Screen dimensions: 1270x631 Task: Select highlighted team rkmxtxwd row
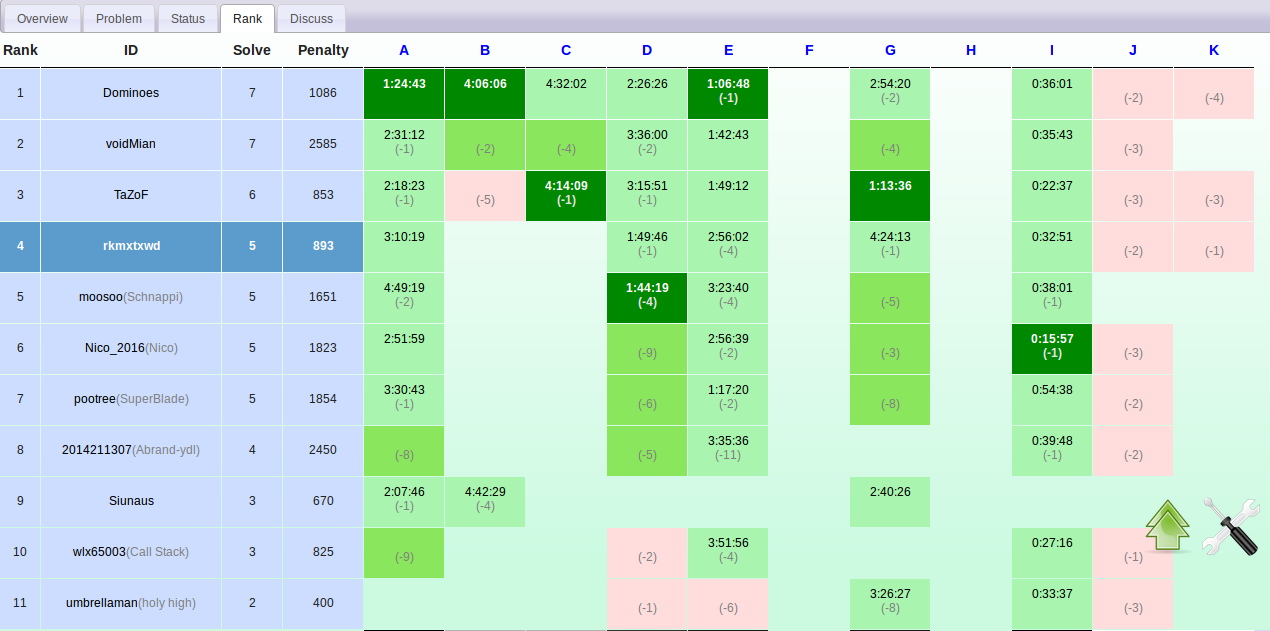click(131, 246)
